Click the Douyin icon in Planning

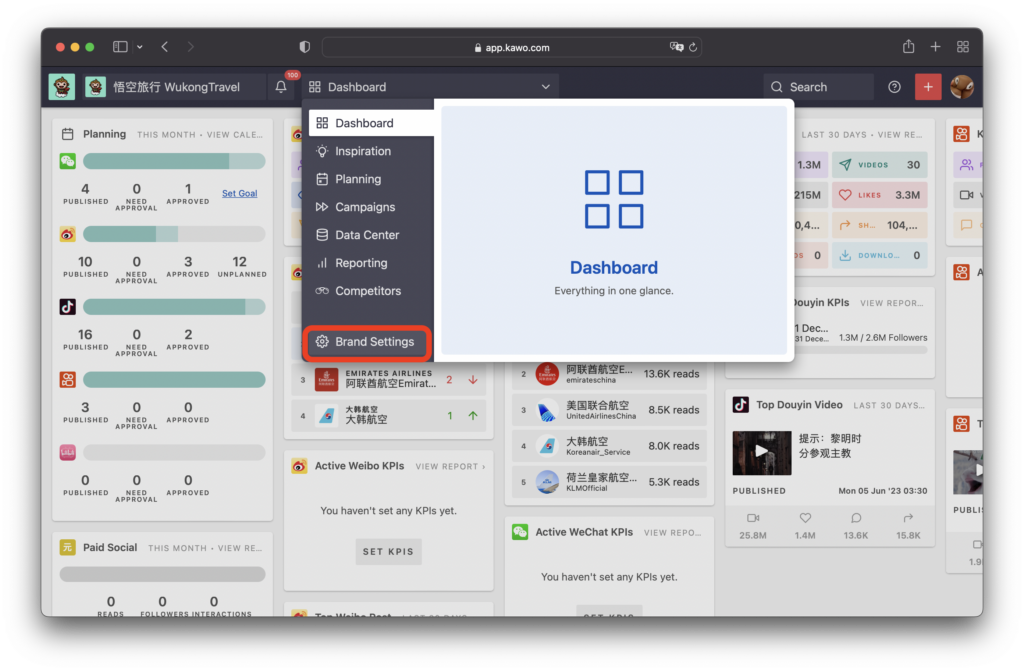[x=68, y=306]
